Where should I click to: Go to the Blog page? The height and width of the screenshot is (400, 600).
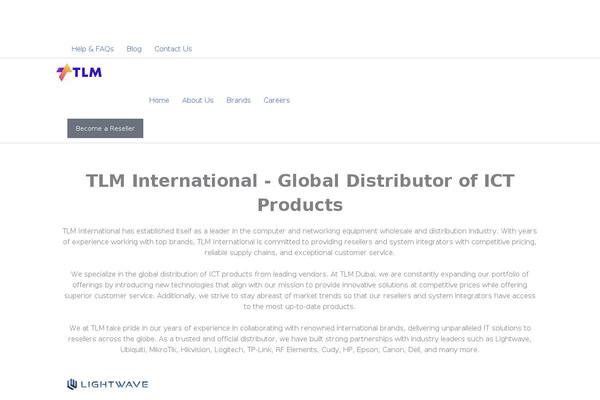click(x=134, y=49)
